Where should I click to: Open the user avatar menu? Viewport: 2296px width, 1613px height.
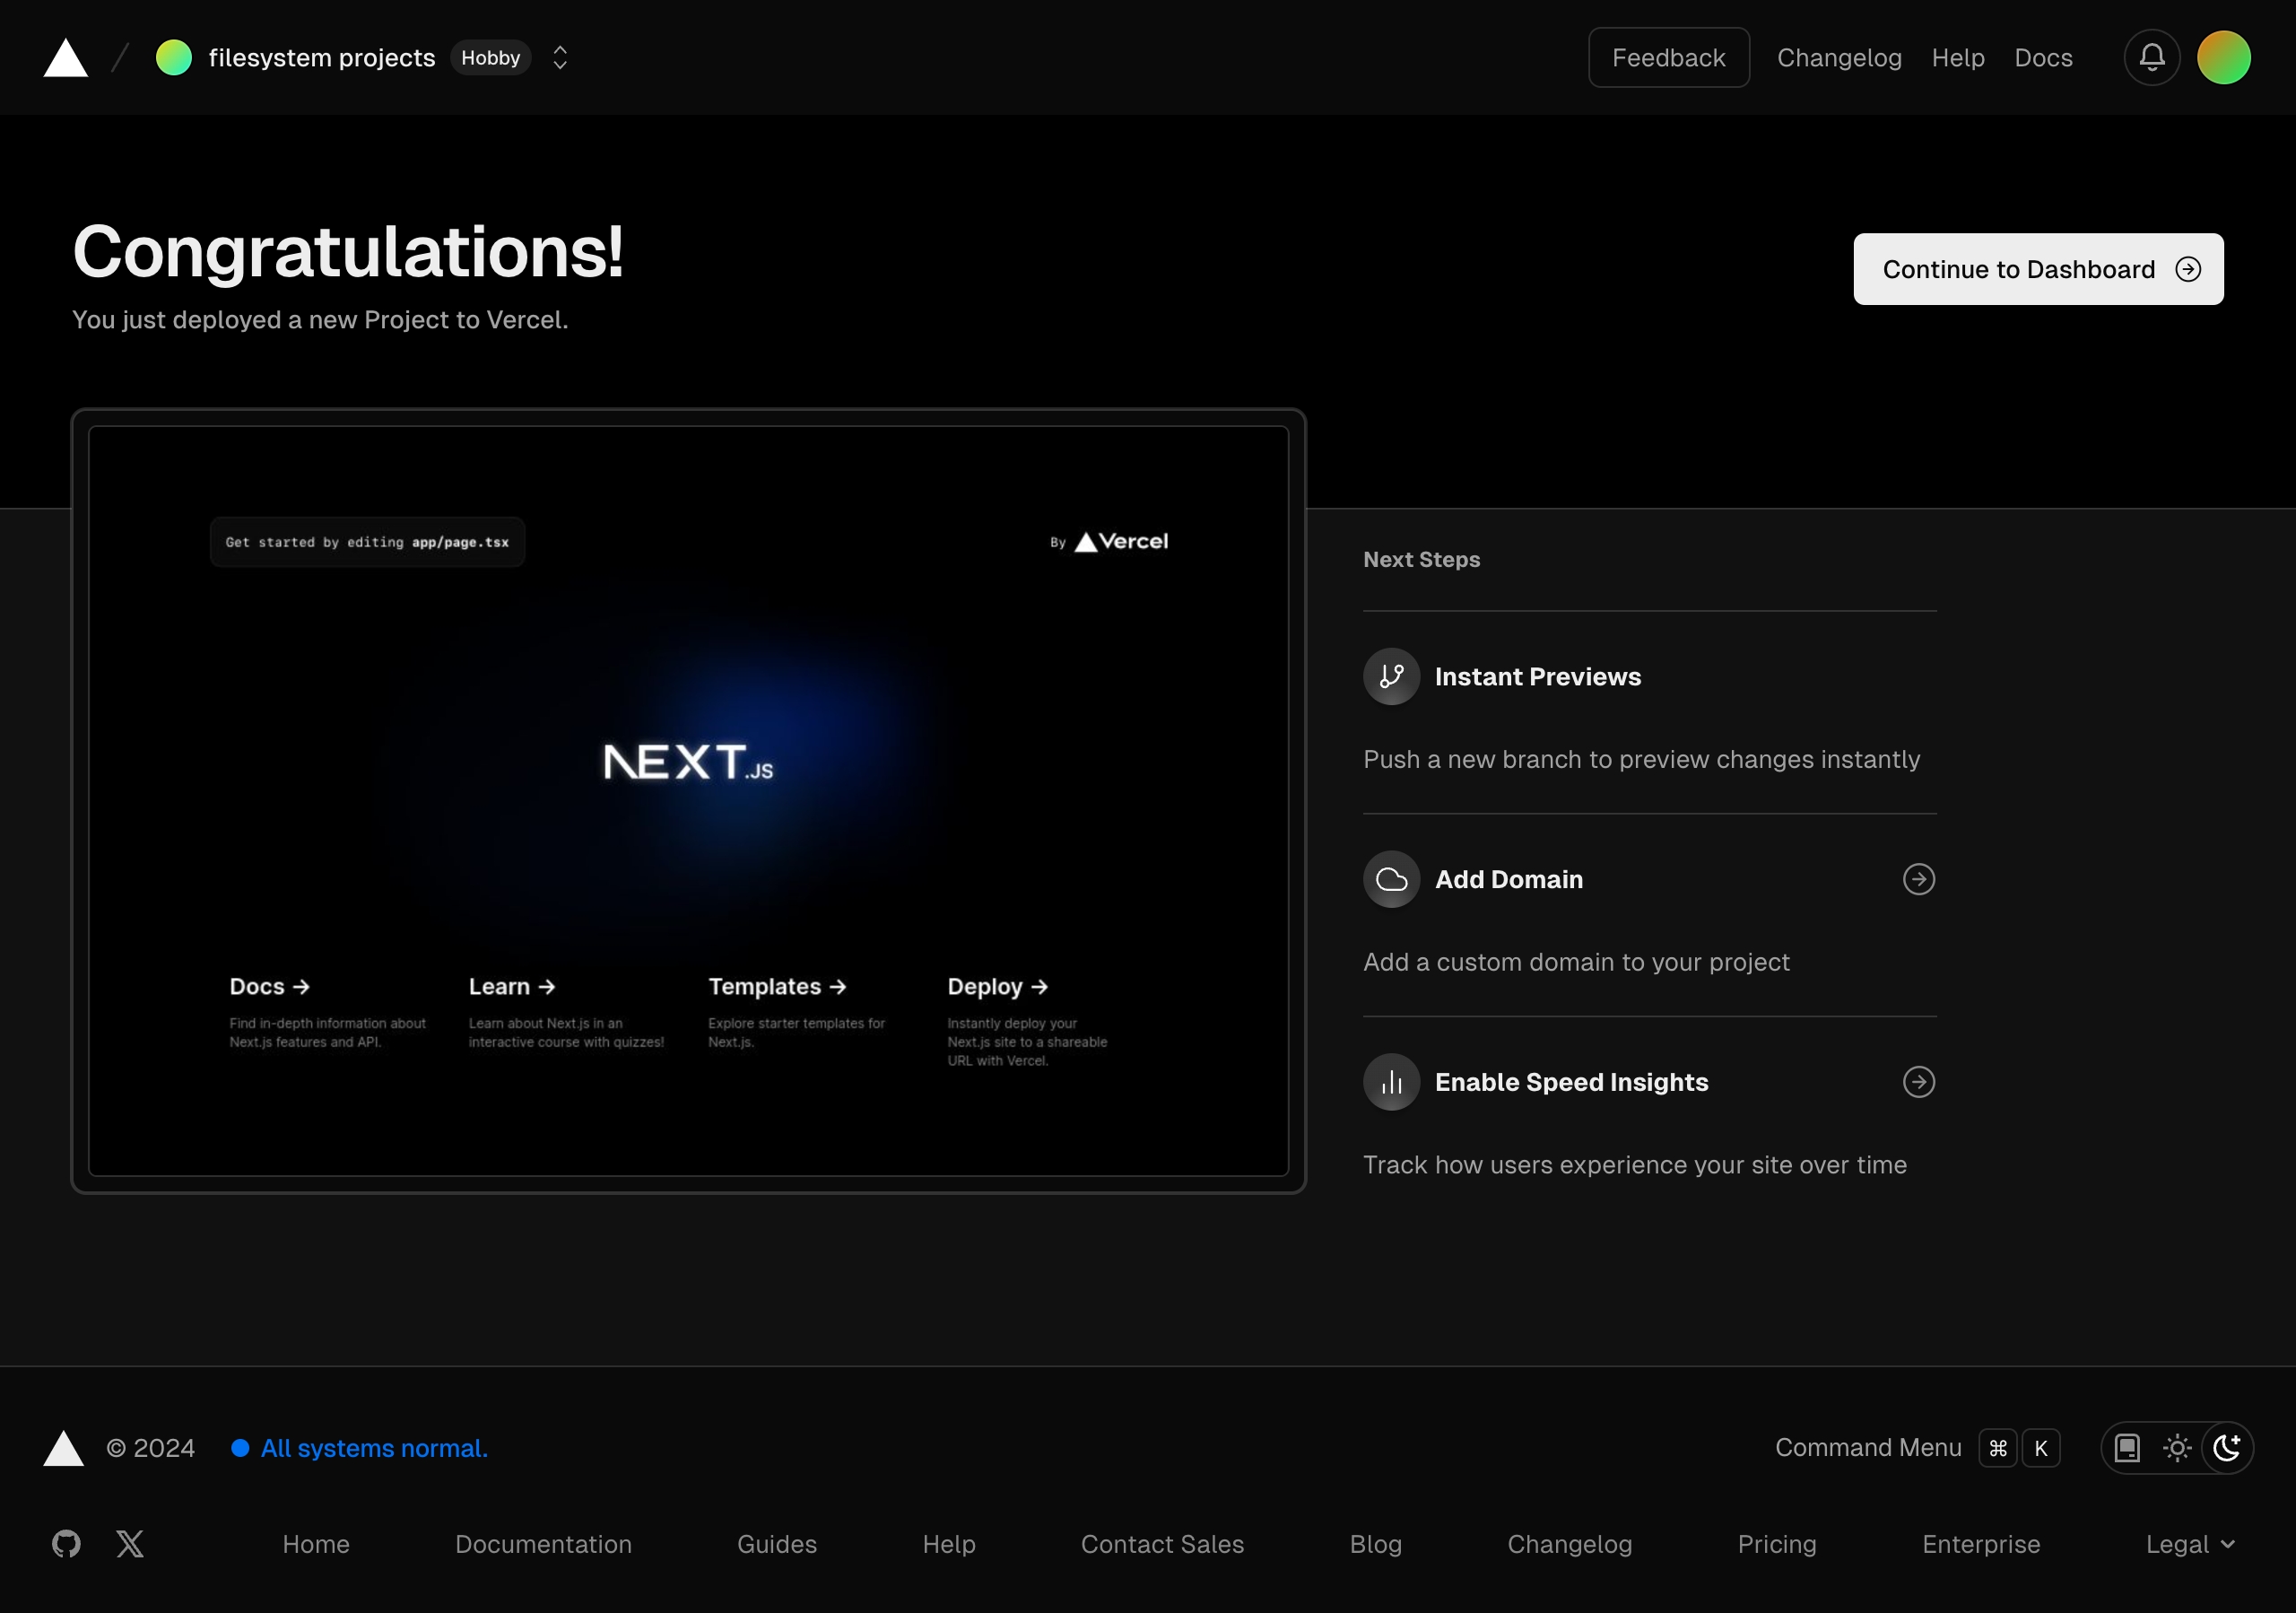2223,57
